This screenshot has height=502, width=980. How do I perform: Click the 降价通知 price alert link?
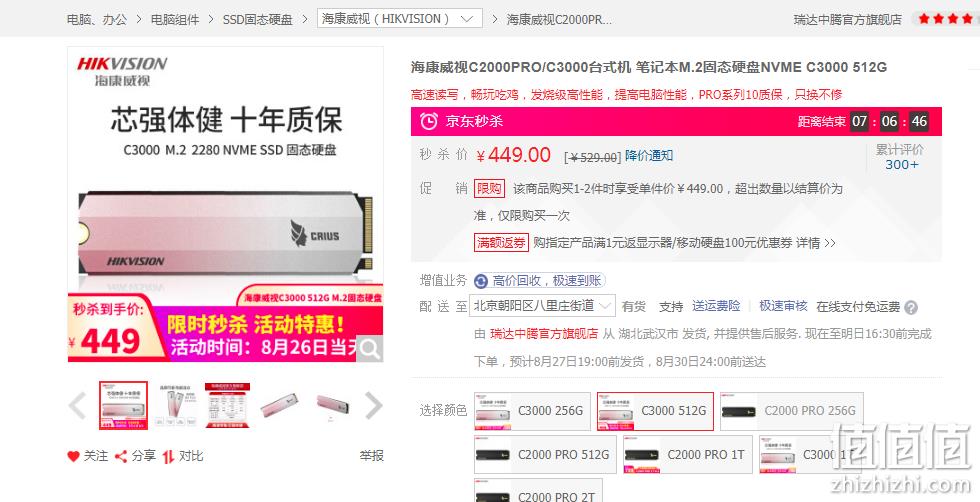[x=649, y=156]
